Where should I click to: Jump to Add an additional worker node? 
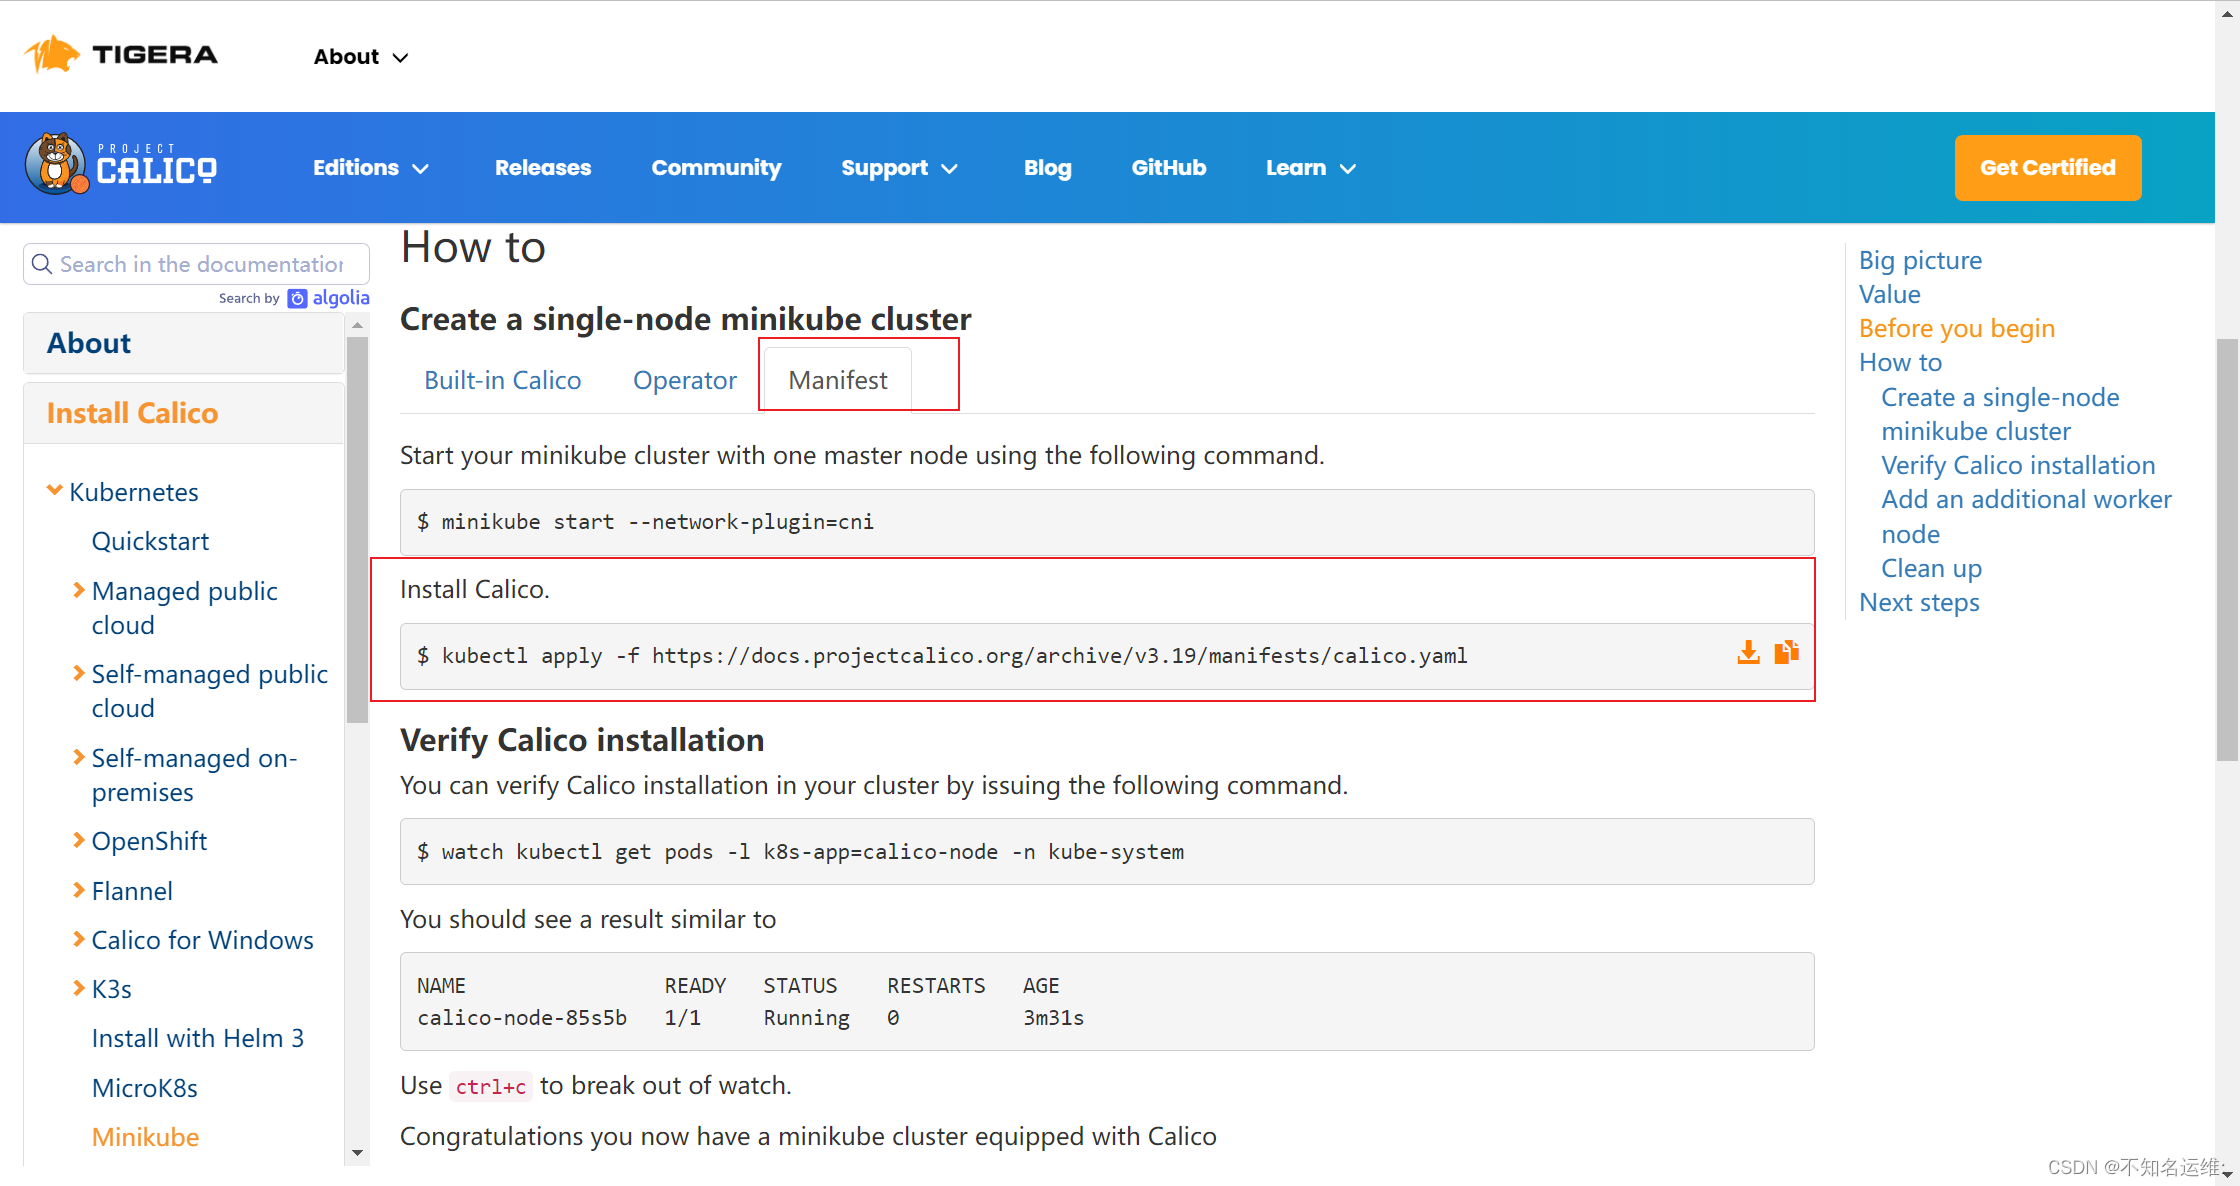(2026, 516)
